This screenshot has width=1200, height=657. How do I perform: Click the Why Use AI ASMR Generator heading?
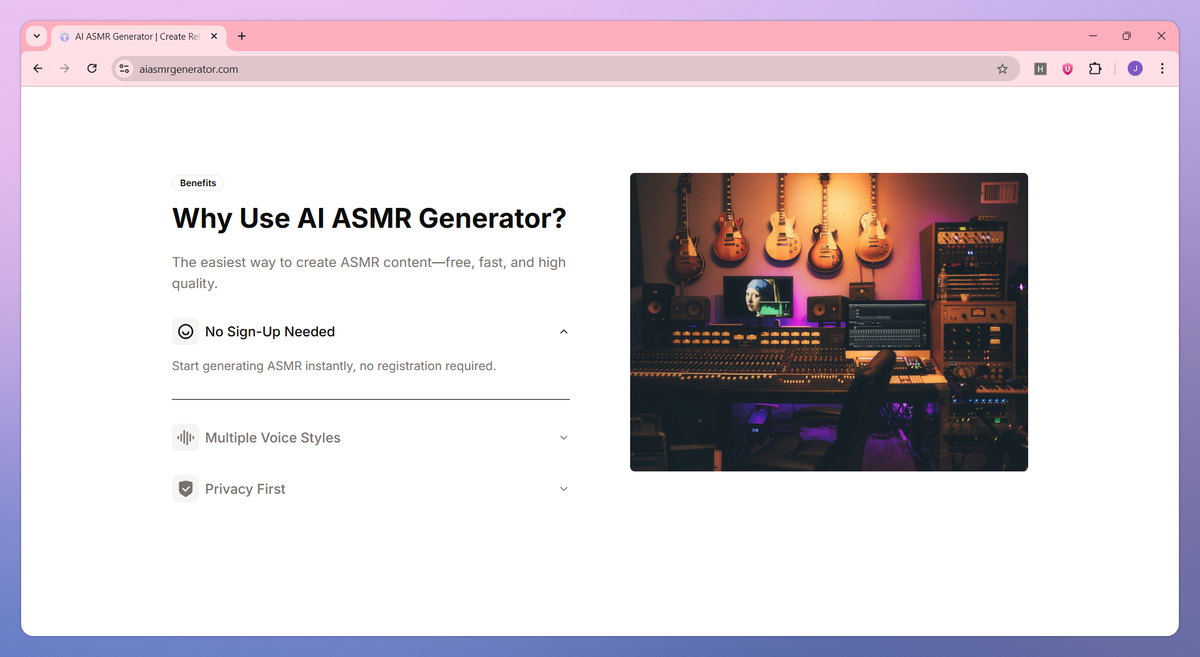[369, 218]
